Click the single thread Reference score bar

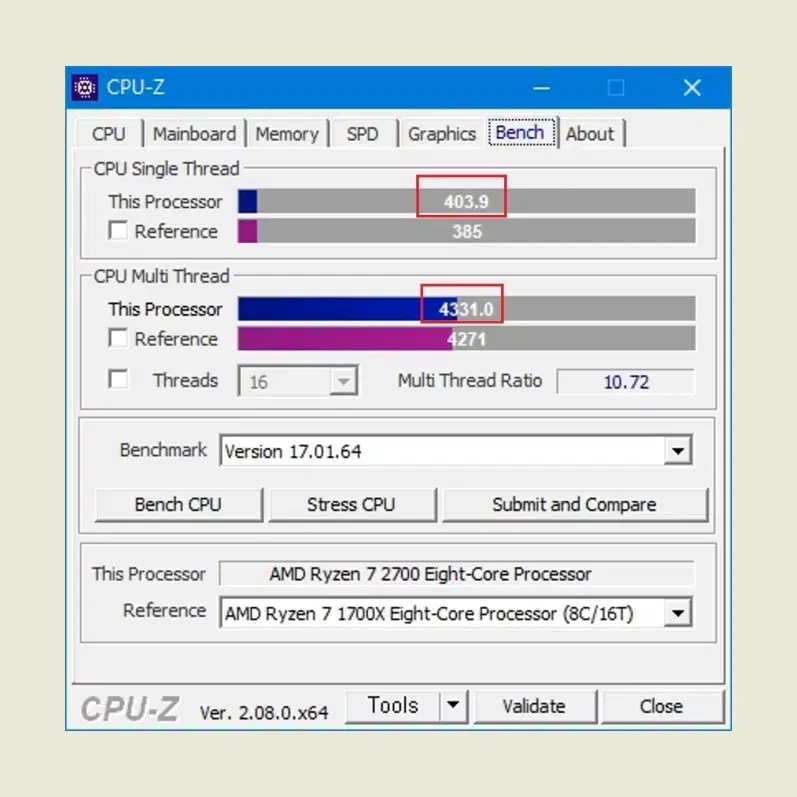click(467, 231)
